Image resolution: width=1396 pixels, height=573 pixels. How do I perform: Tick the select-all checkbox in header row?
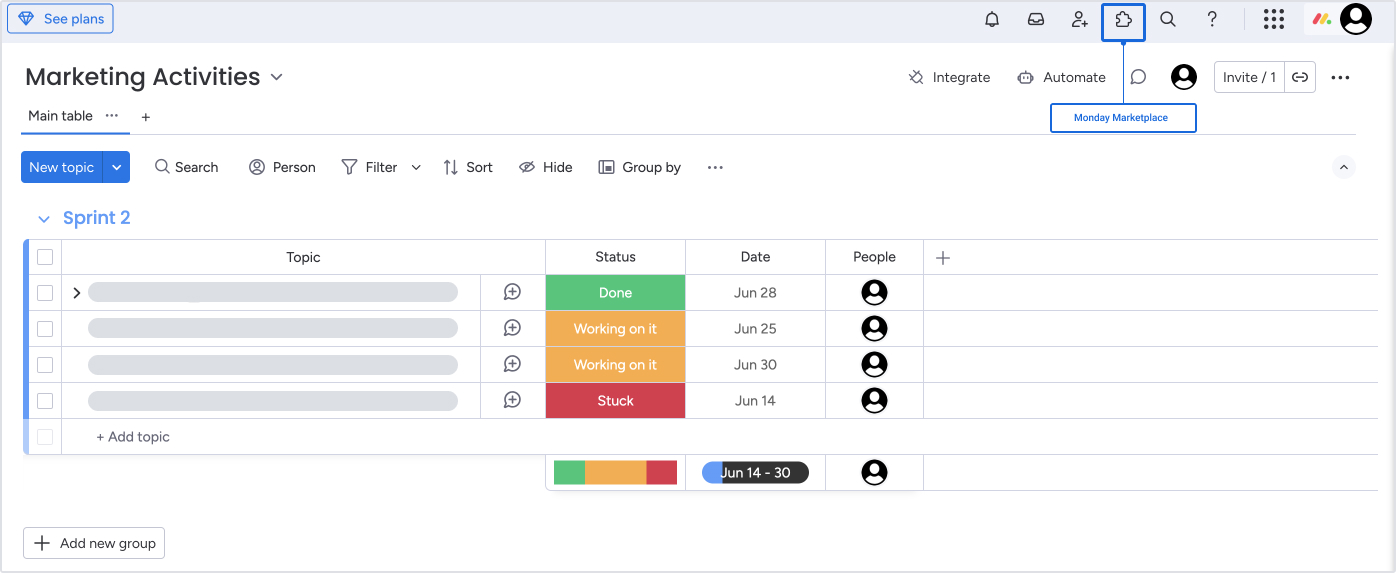click(x=45, y=257)
